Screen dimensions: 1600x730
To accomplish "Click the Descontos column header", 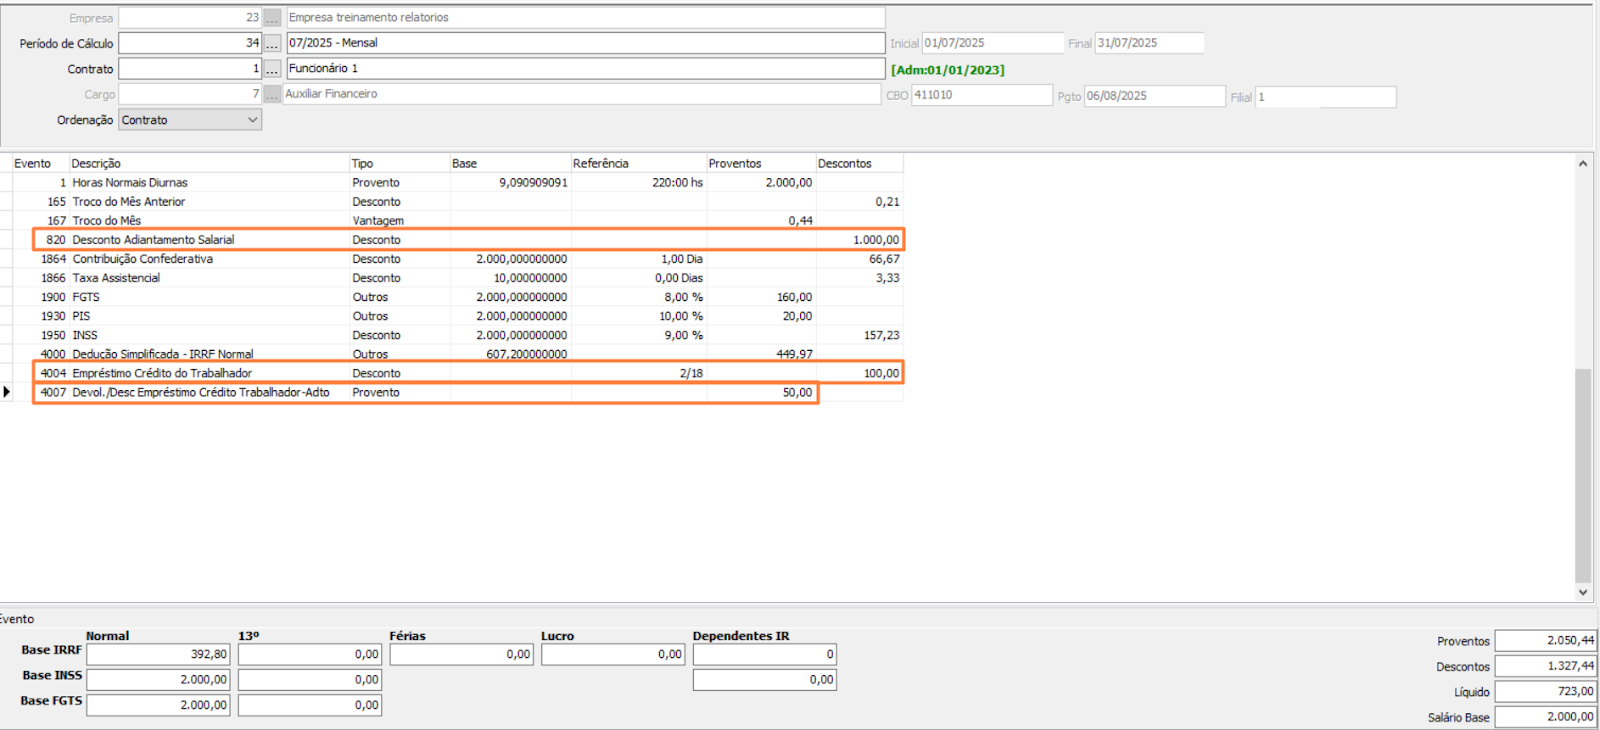I will pos(859,163).
